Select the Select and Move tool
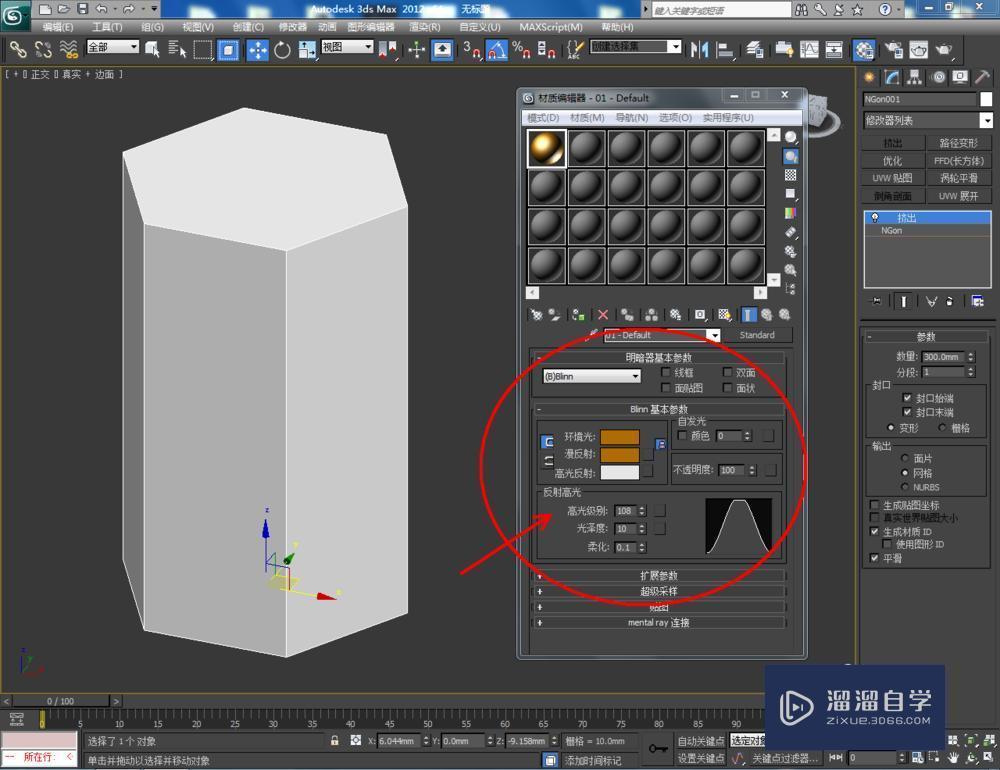 pos(259,50)
